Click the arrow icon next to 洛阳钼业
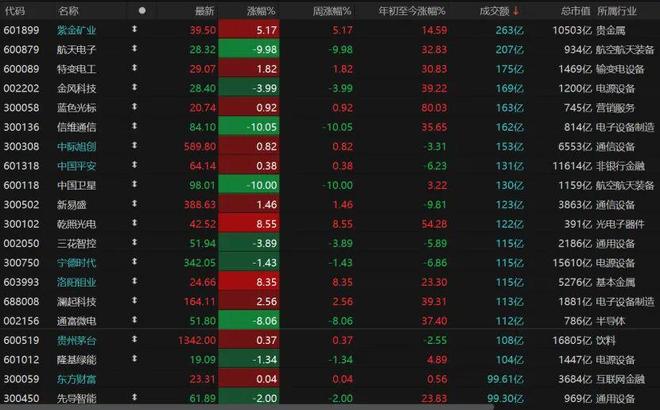 click(x=134, y=281)
